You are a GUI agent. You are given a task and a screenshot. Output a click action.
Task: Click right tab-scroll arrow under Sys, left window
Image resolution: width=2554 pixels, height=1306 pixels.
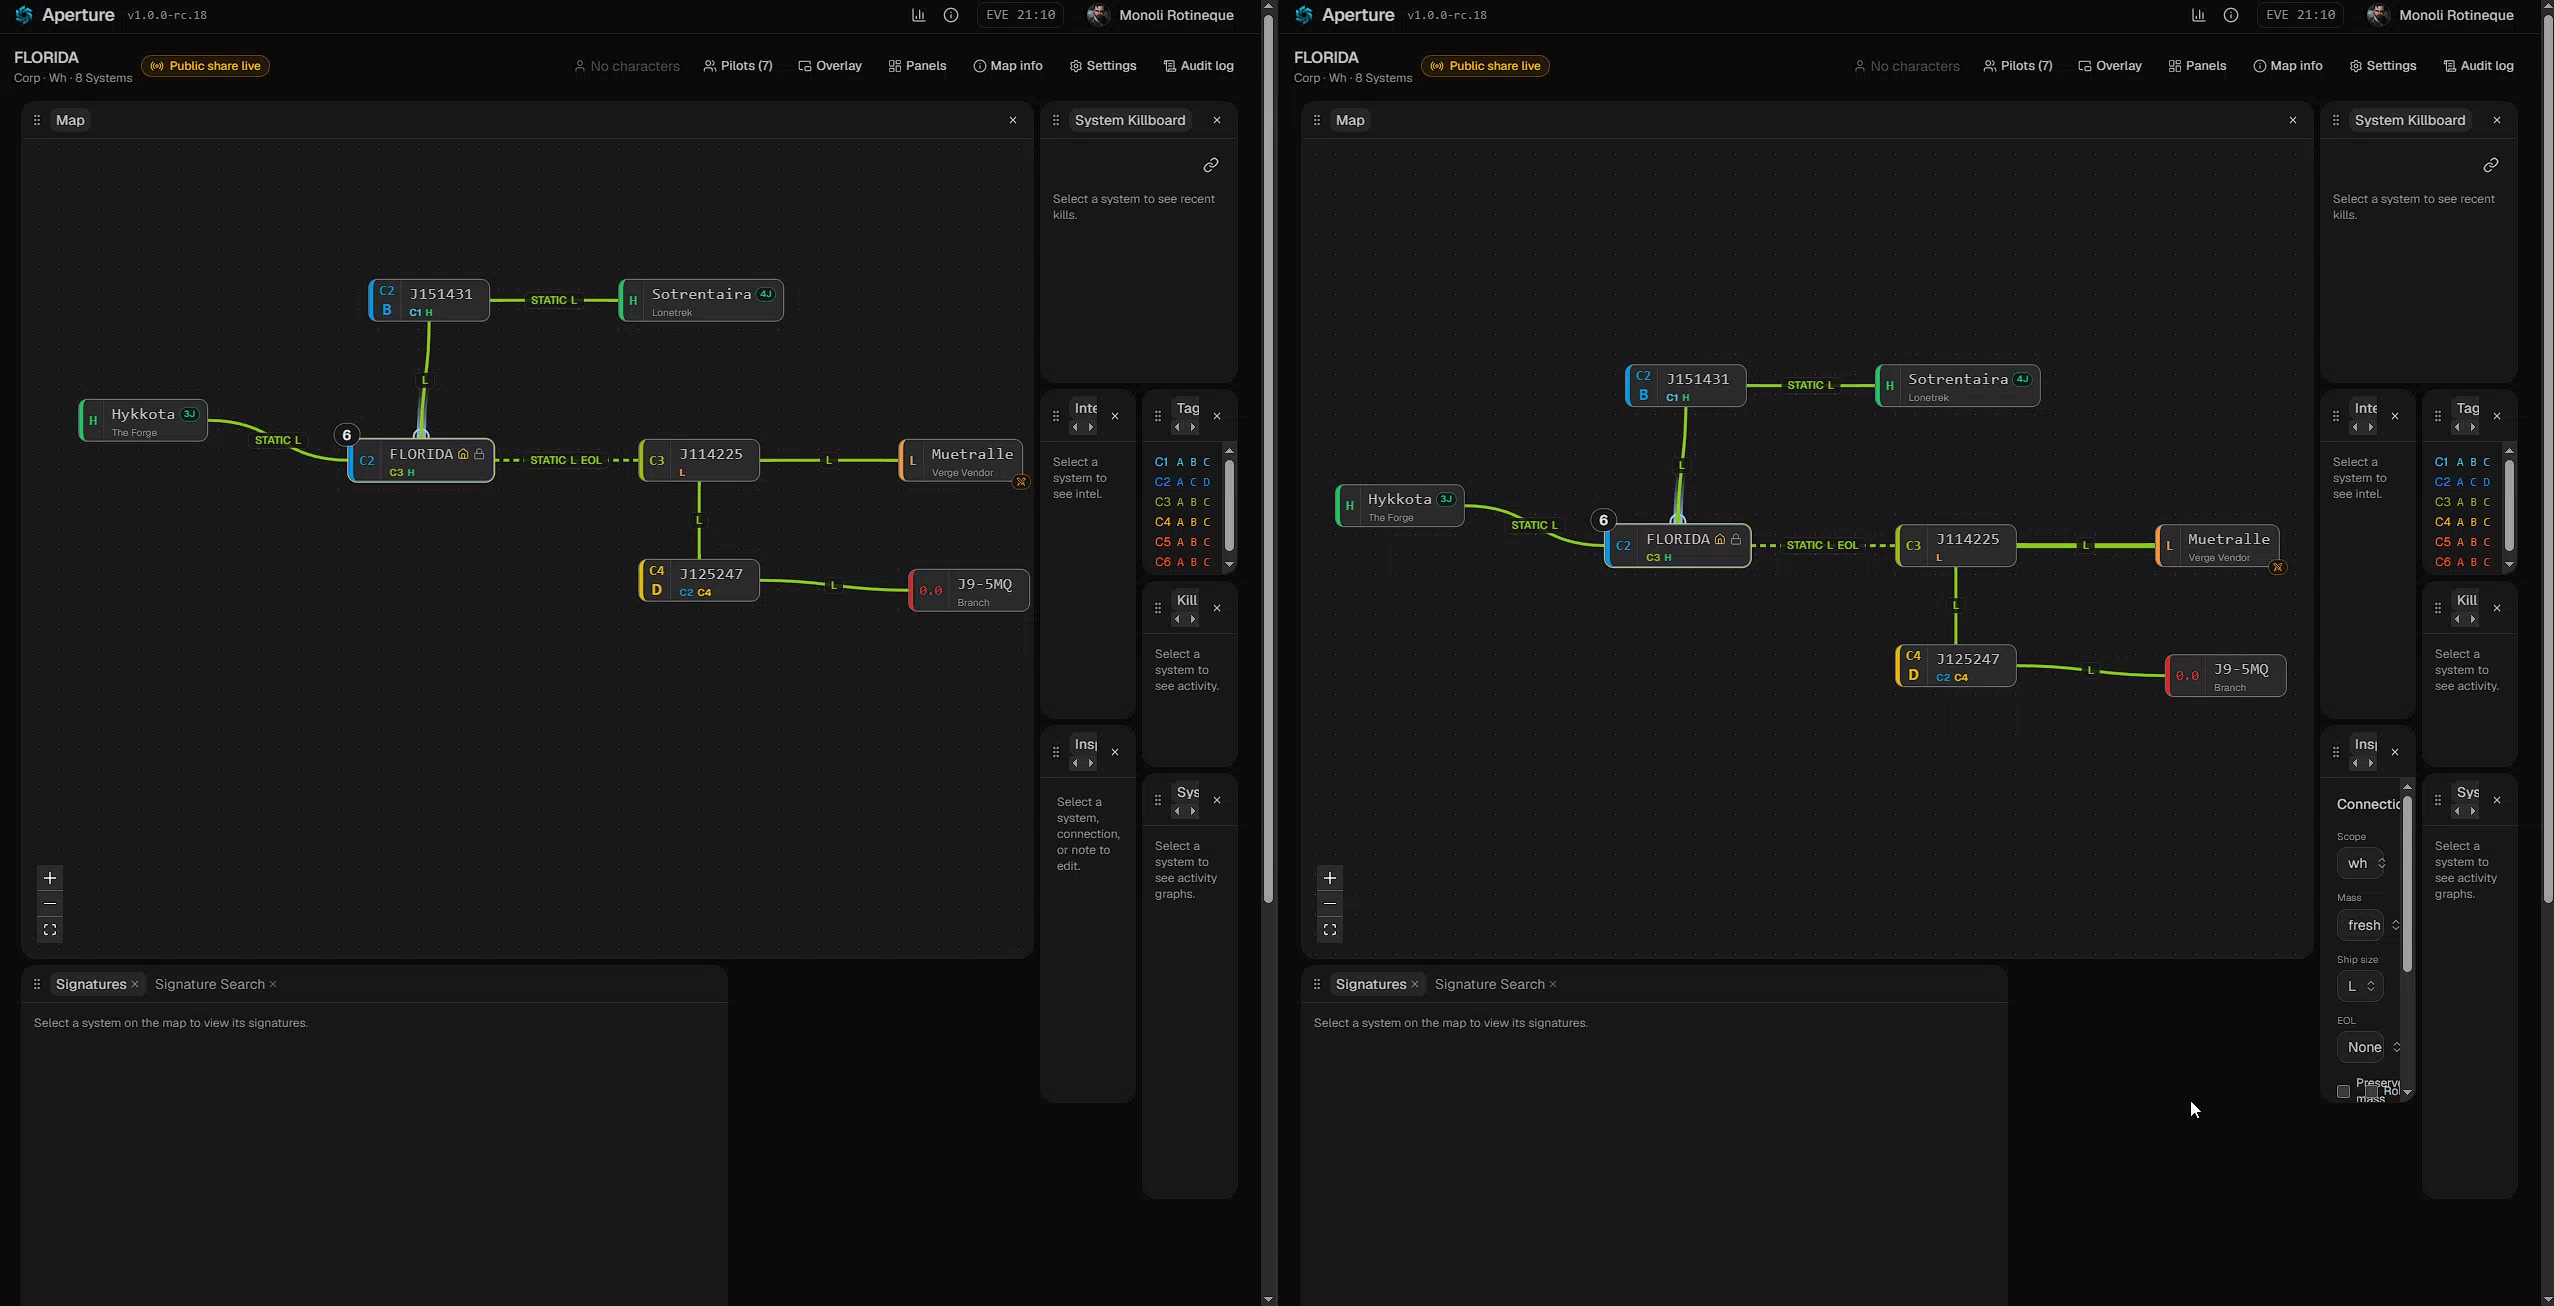tap(1193, 812)
